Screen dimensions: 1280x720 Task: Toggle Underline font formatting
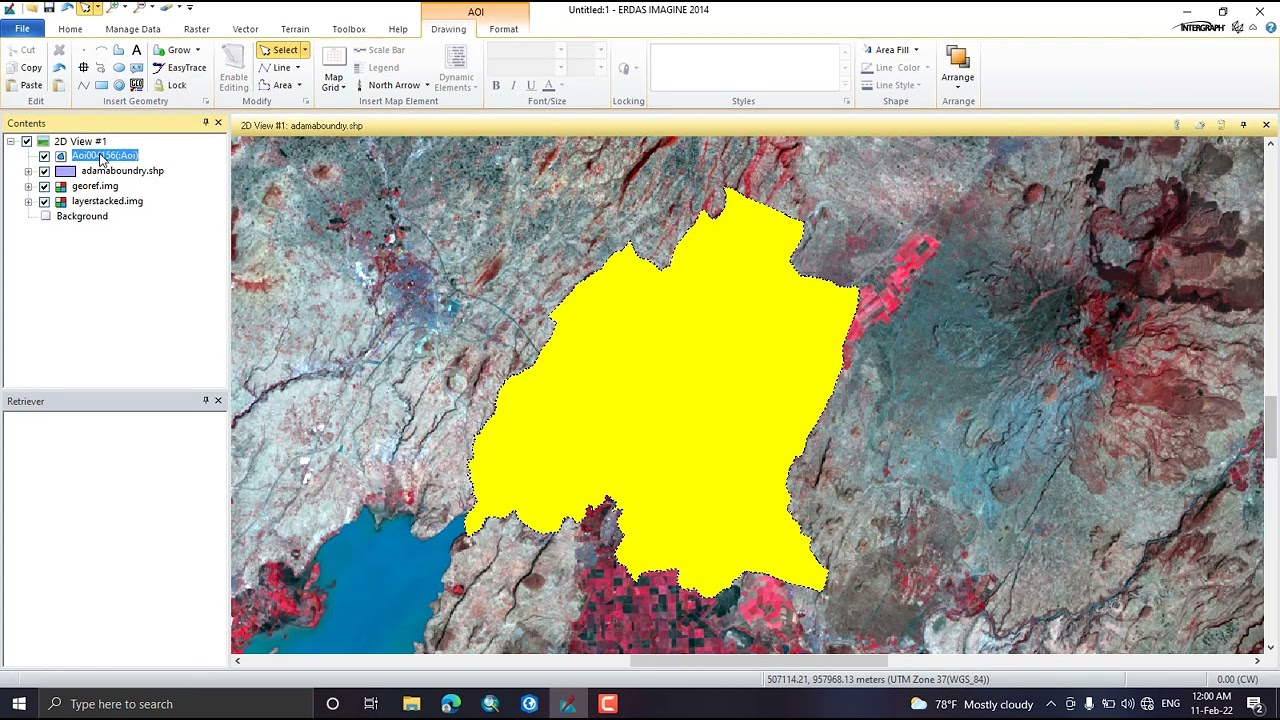[531, 85]
